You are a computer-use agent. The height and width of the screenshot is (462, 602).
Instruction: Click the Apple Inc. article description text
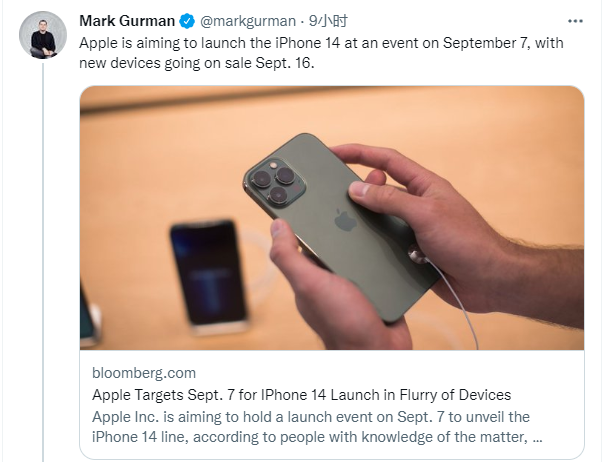pos(317,427)
